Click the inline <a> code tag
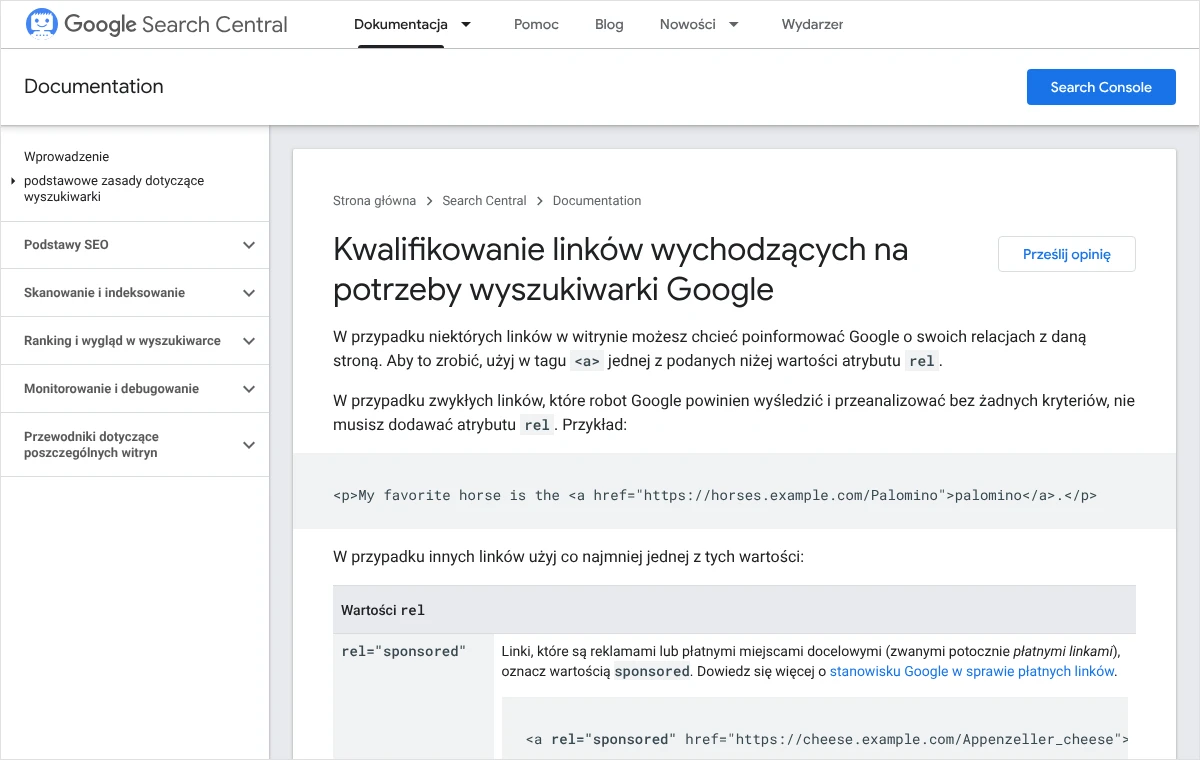The height and width of the screenshot is (760, 1200). pyautogui.click(x=587, y=362)
